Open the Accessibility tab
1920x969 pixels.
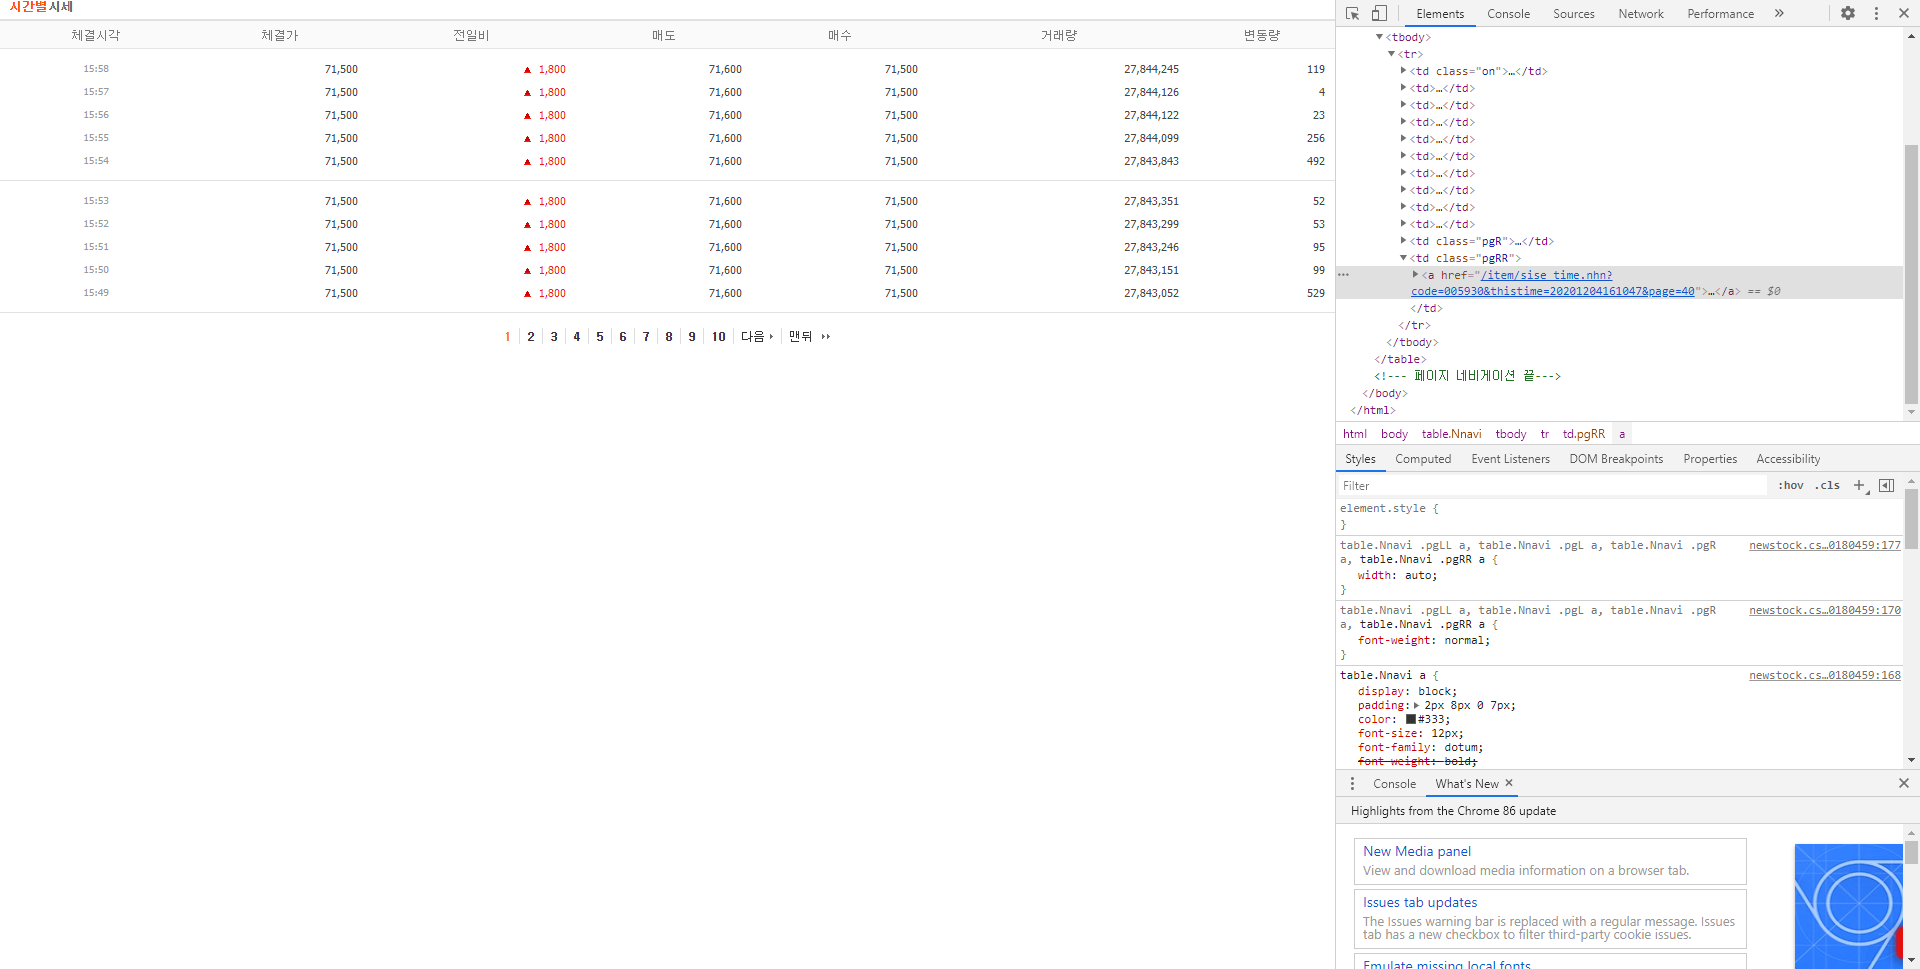coord(1788,459)
